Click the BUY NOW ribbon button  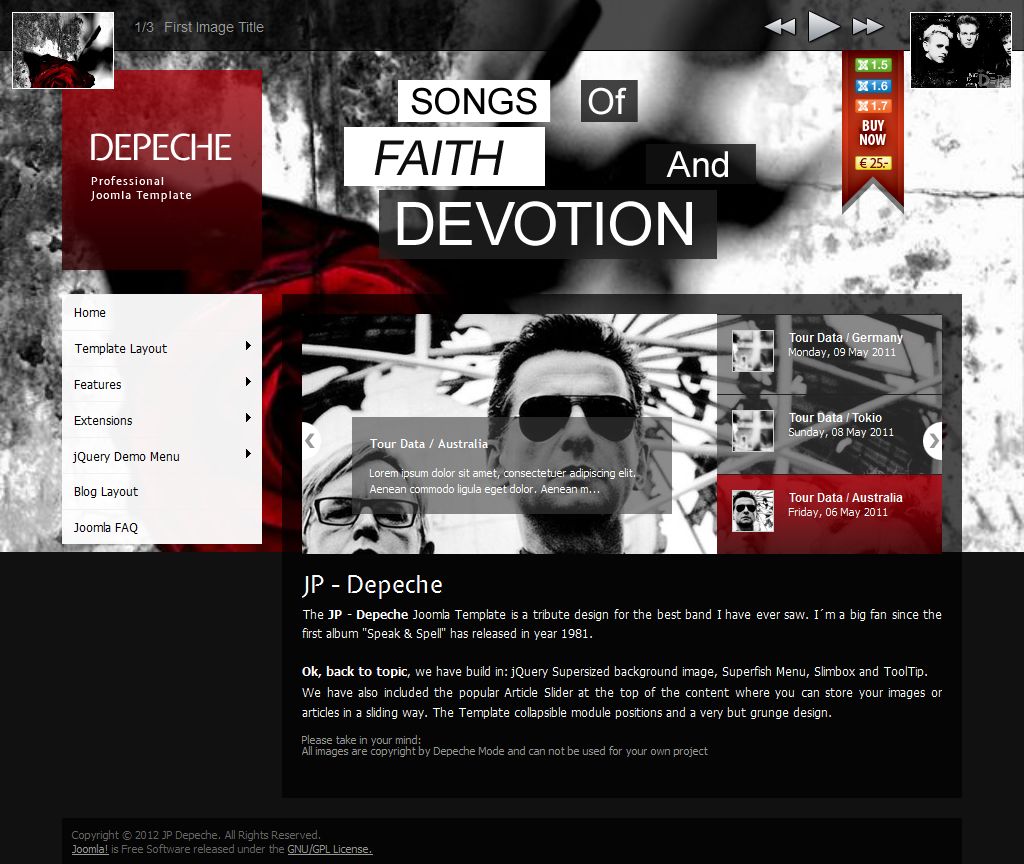click(872, 133)
